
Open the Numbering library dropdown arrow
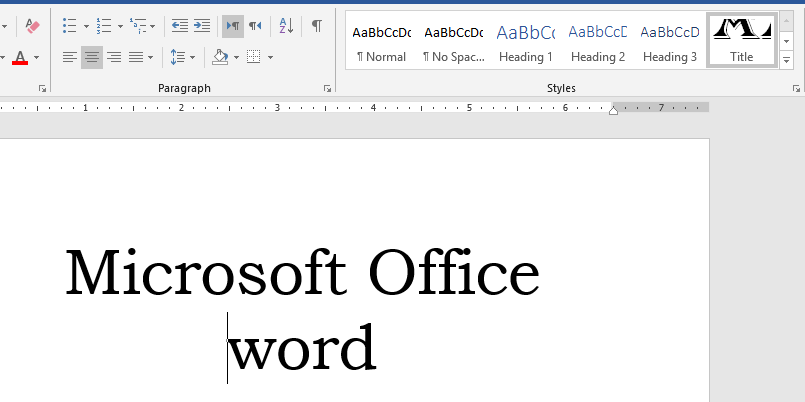click(120, 26)
